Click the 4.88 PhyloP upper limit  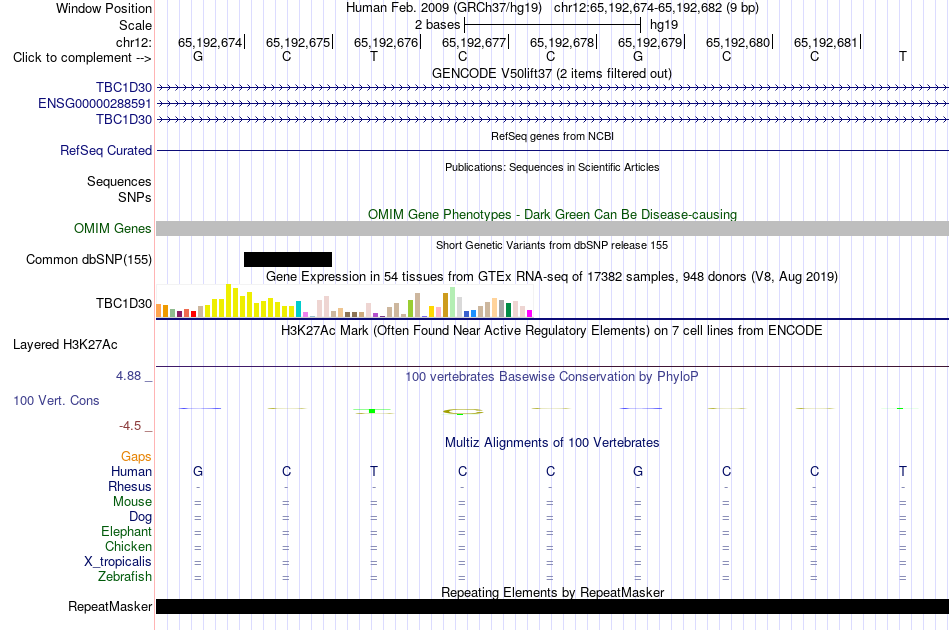coord(128,376)
